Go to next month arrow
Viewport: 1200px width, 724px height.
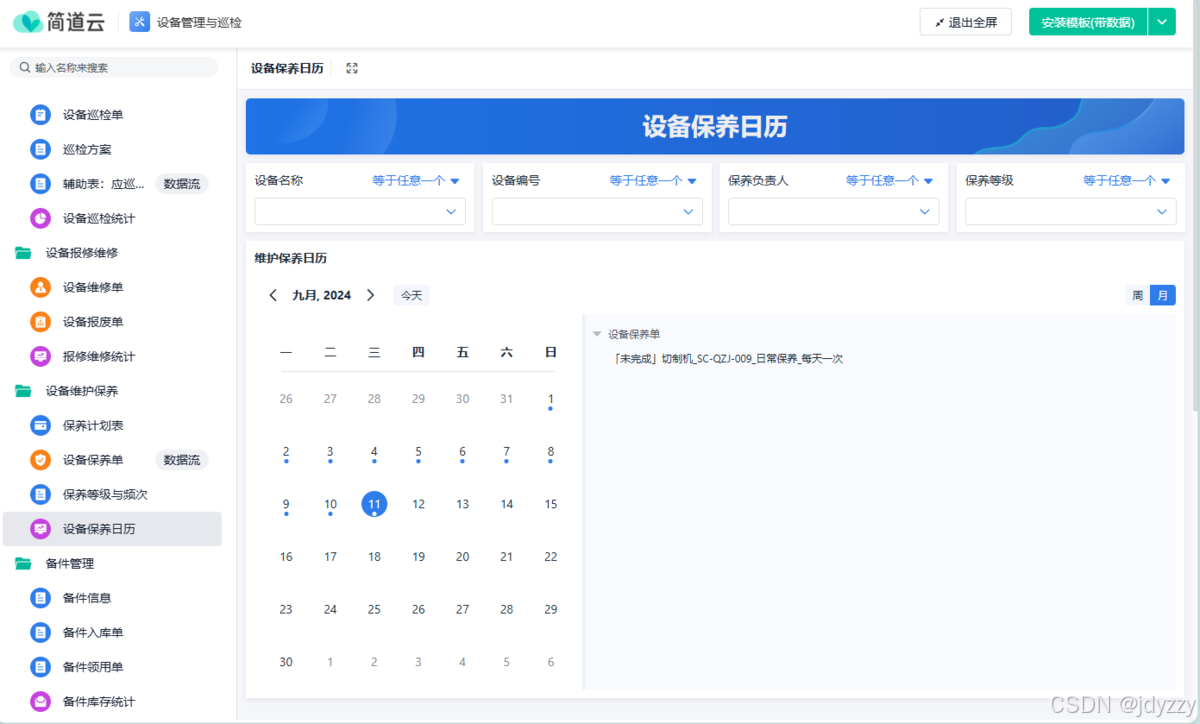point(370,295)
